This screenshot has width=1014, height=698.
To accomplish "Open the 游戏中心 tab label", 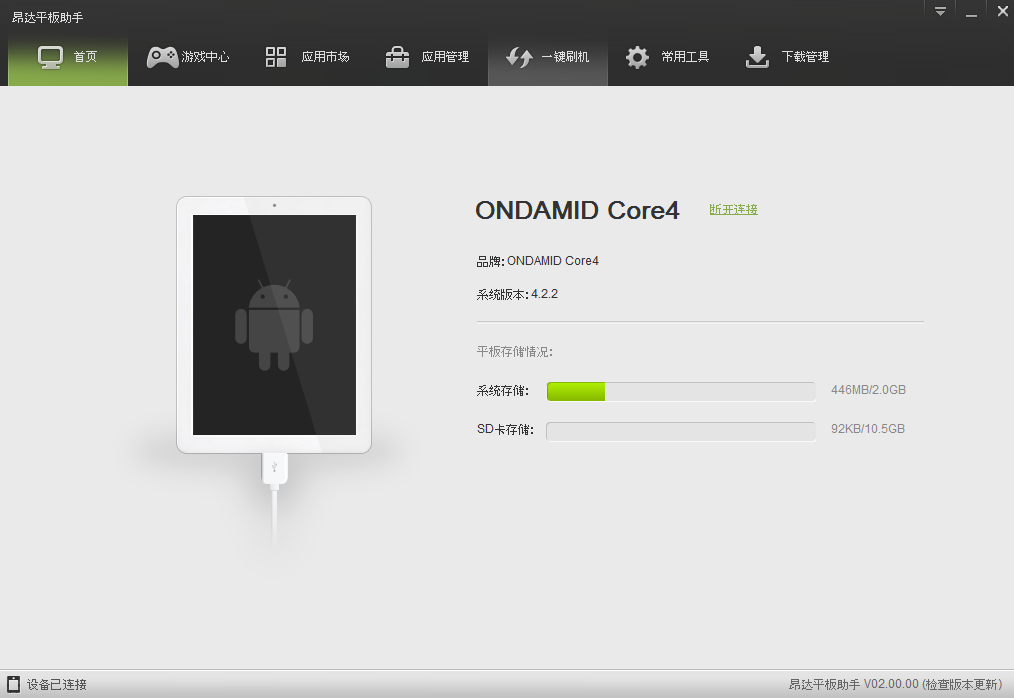I will (206, 57).
